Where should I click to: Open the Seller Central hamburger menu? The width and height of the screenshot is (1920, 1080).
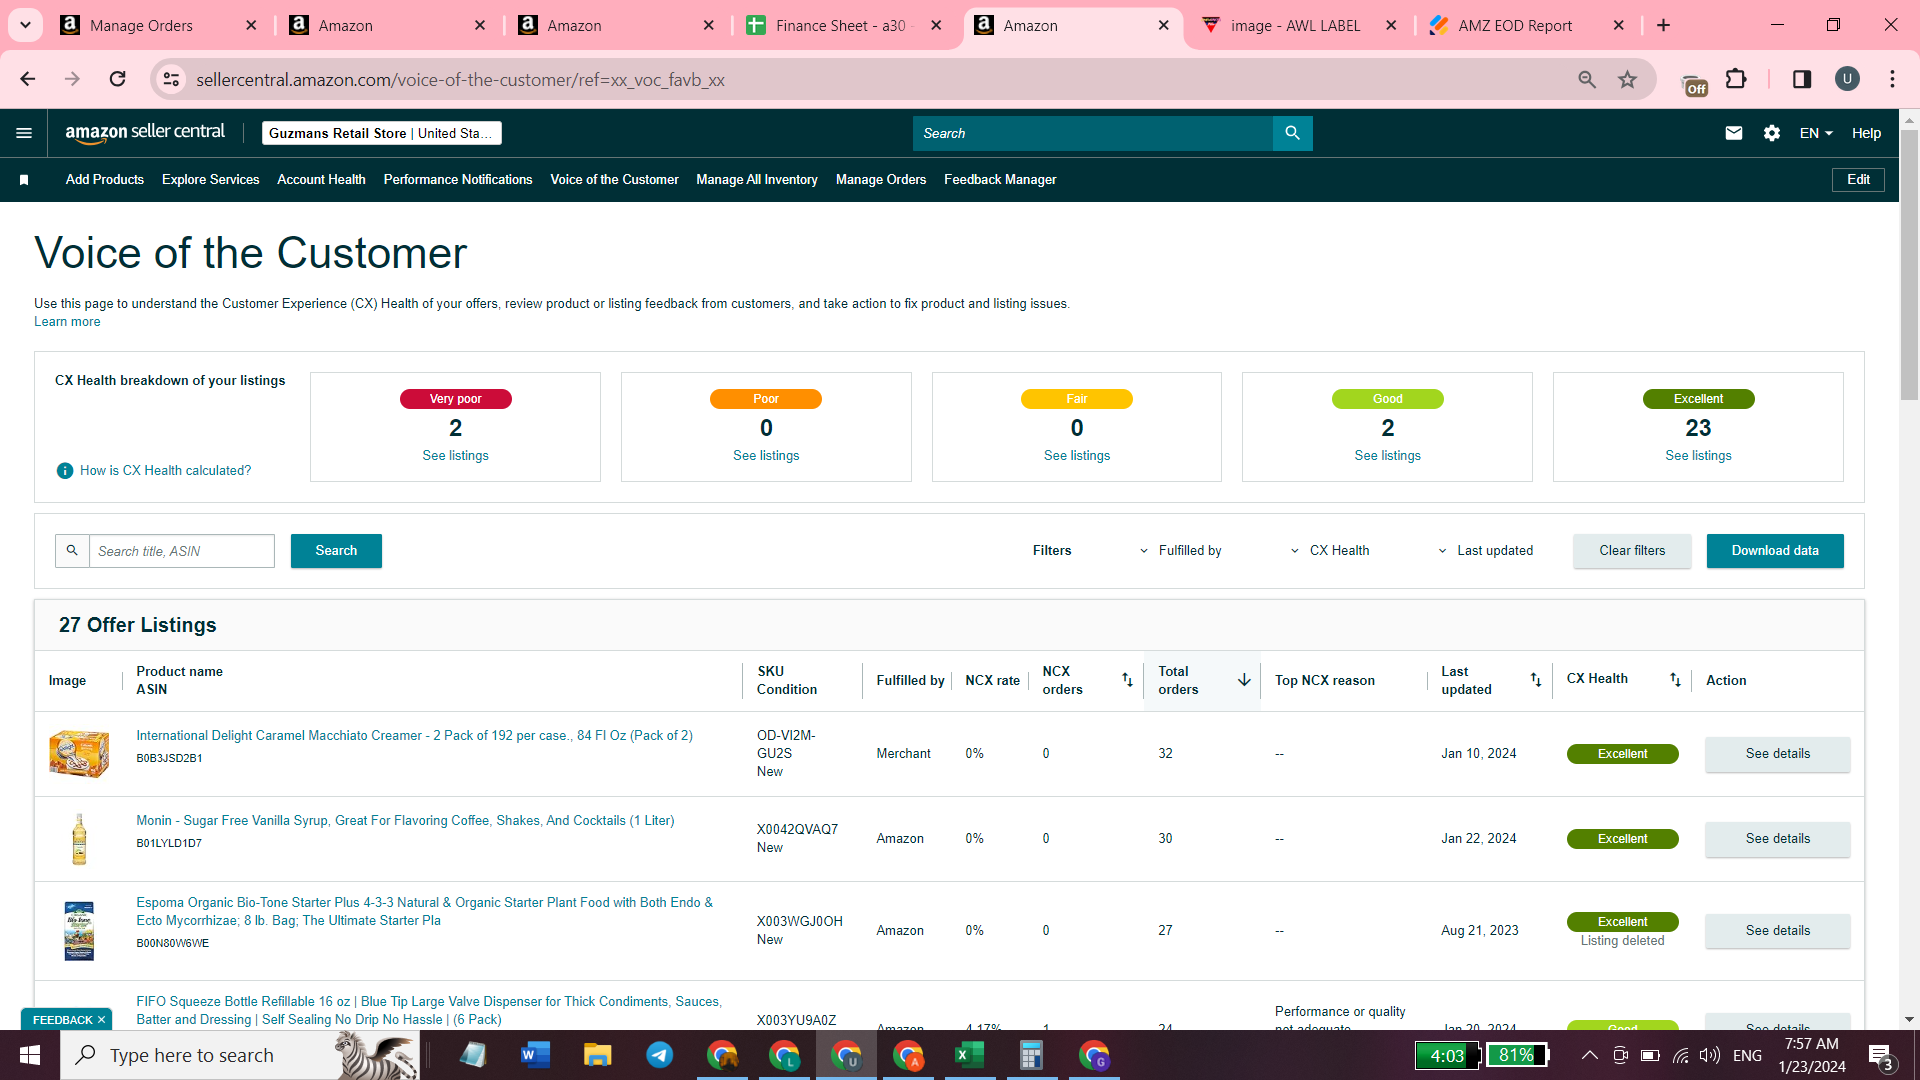point(24,133)
